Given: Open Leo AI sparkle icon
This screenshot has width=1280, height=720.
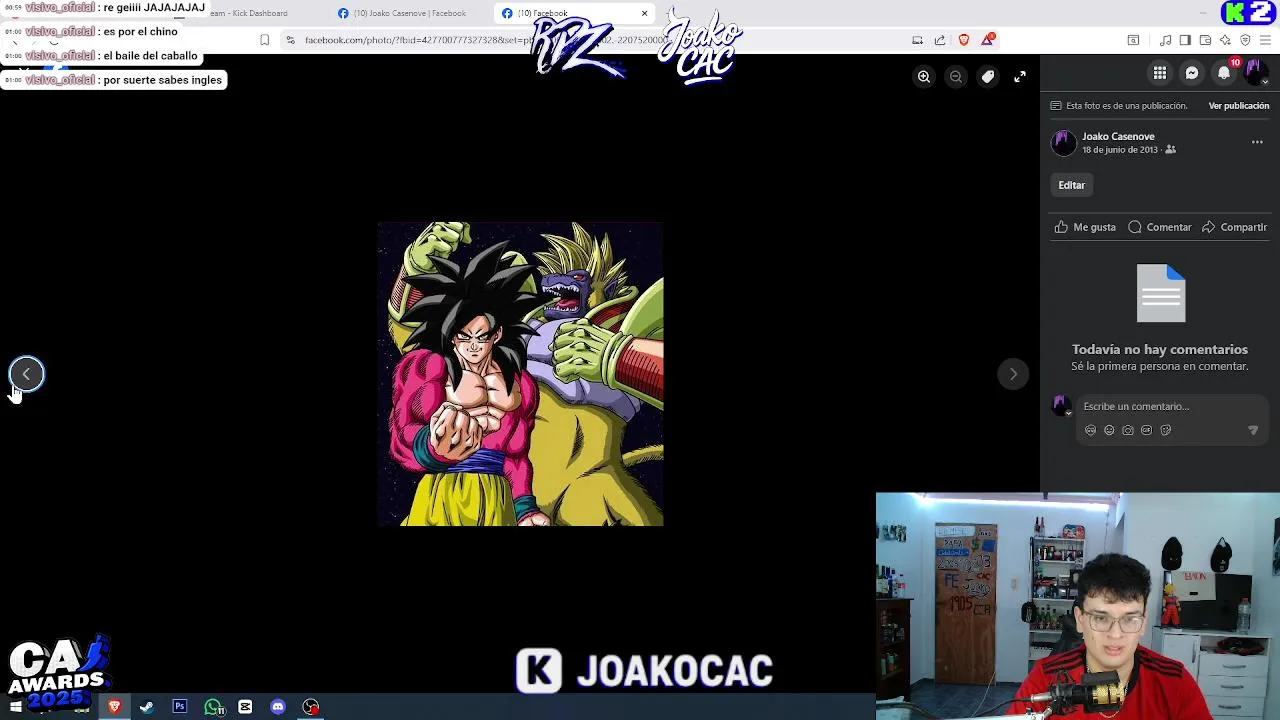Looking at the screenshot, I should coord(1225,40).
